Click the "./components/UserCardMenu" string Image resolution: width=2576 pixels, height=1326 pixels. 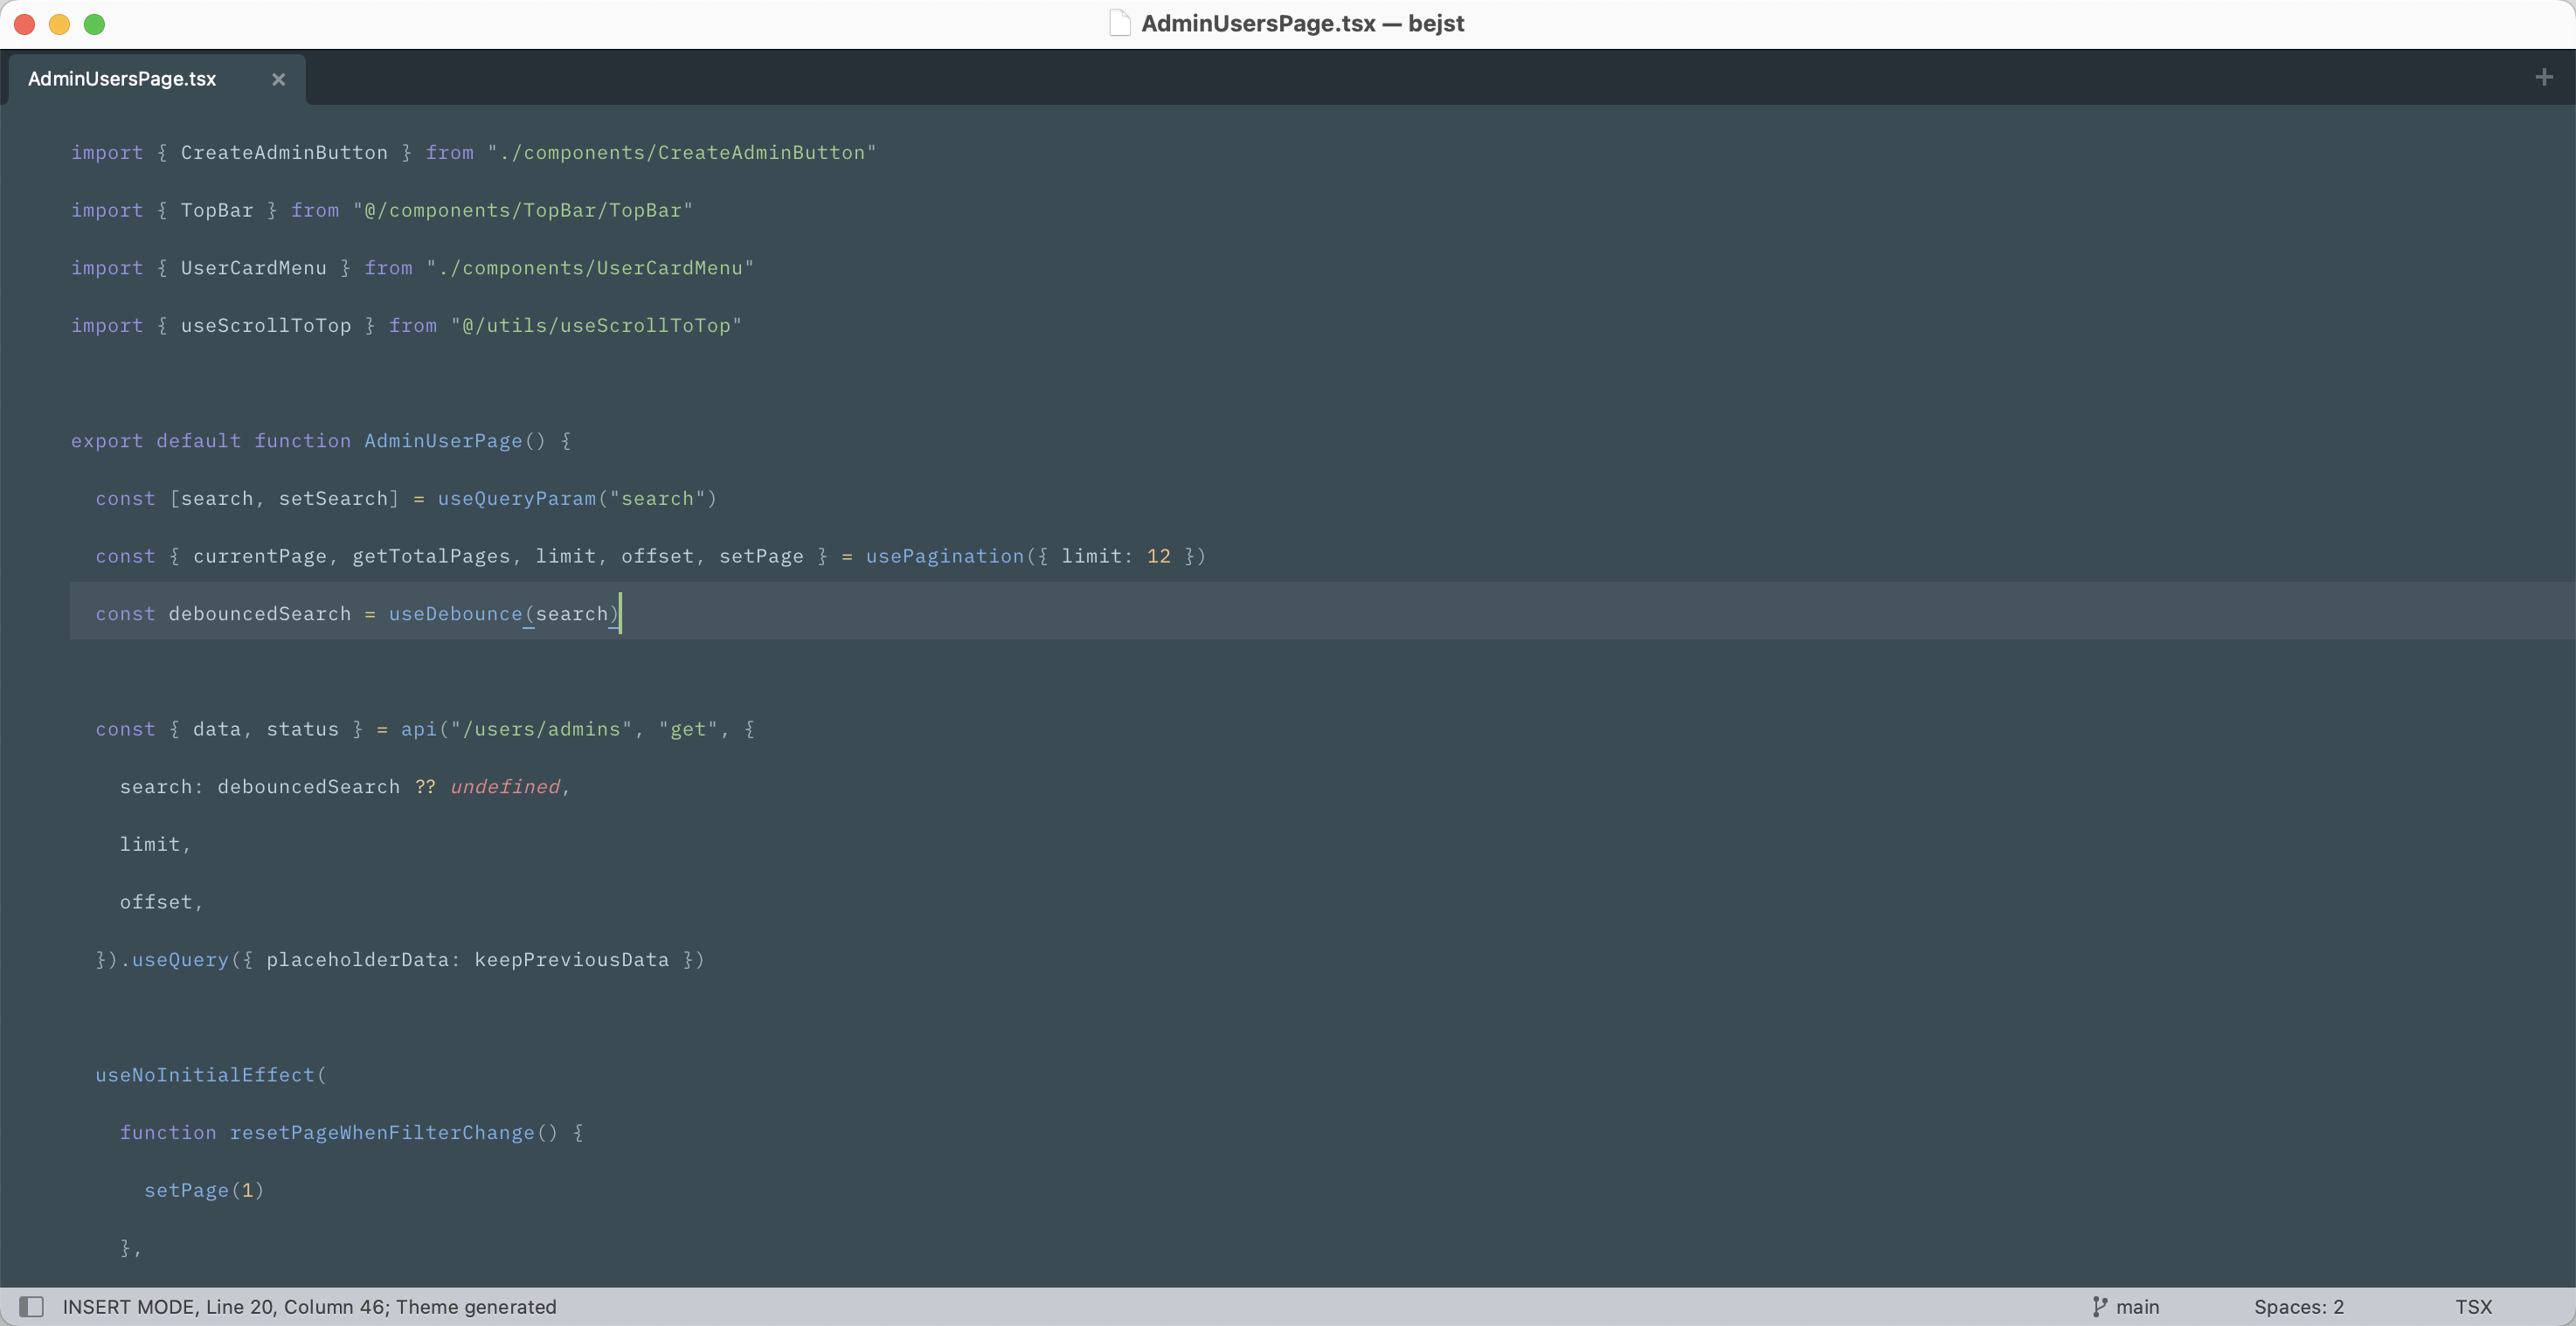(x=590, y=268)
